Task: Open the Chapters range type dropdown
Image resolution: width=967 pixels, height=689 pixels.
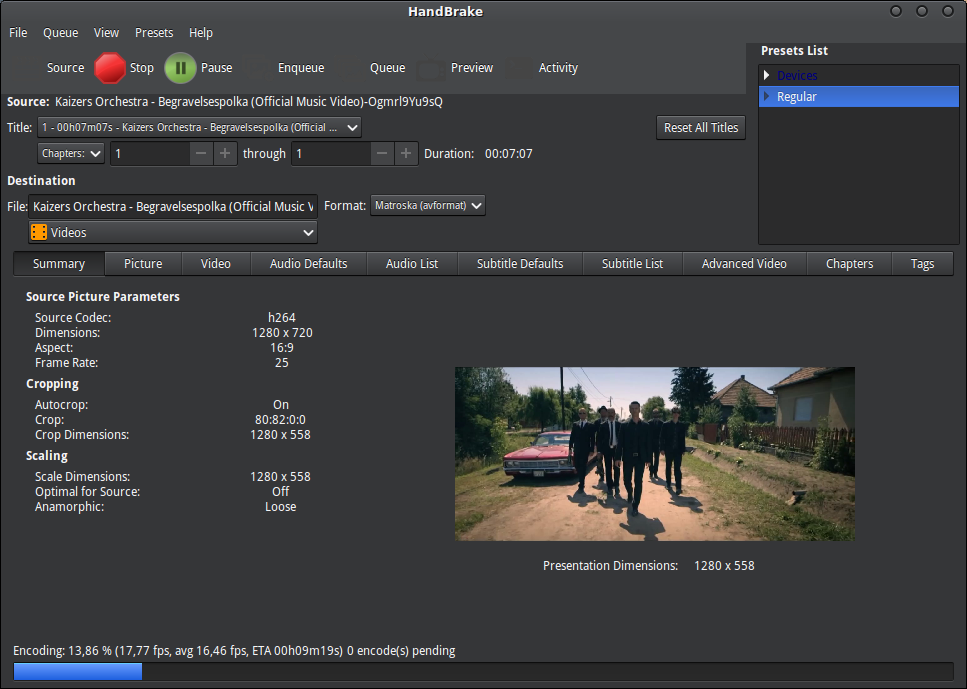Action: (x=71, y=154)
